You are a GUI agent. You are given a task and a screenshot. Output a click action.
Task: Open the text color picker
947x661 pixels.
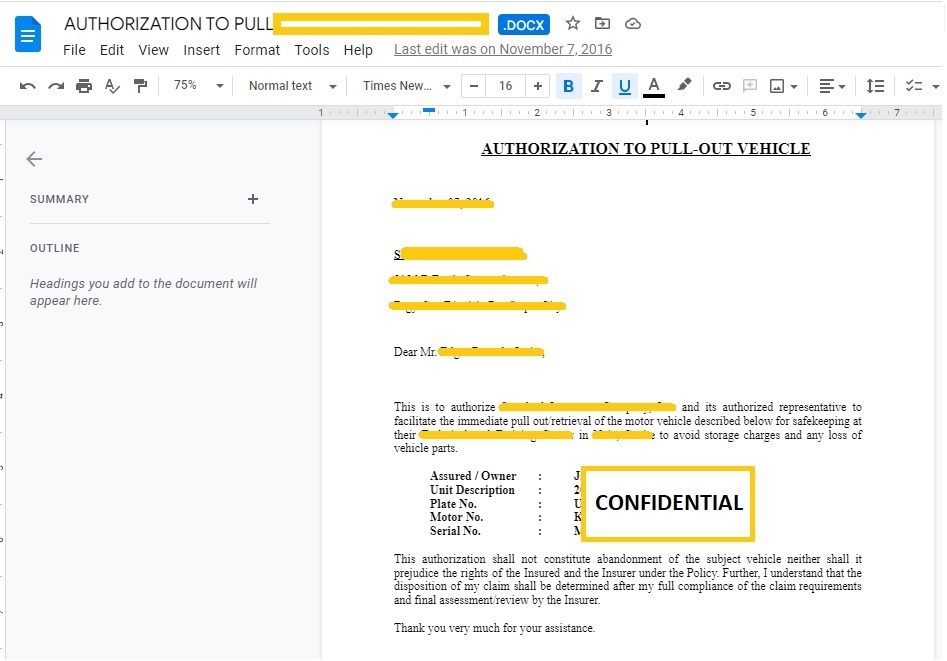[653, 86]
